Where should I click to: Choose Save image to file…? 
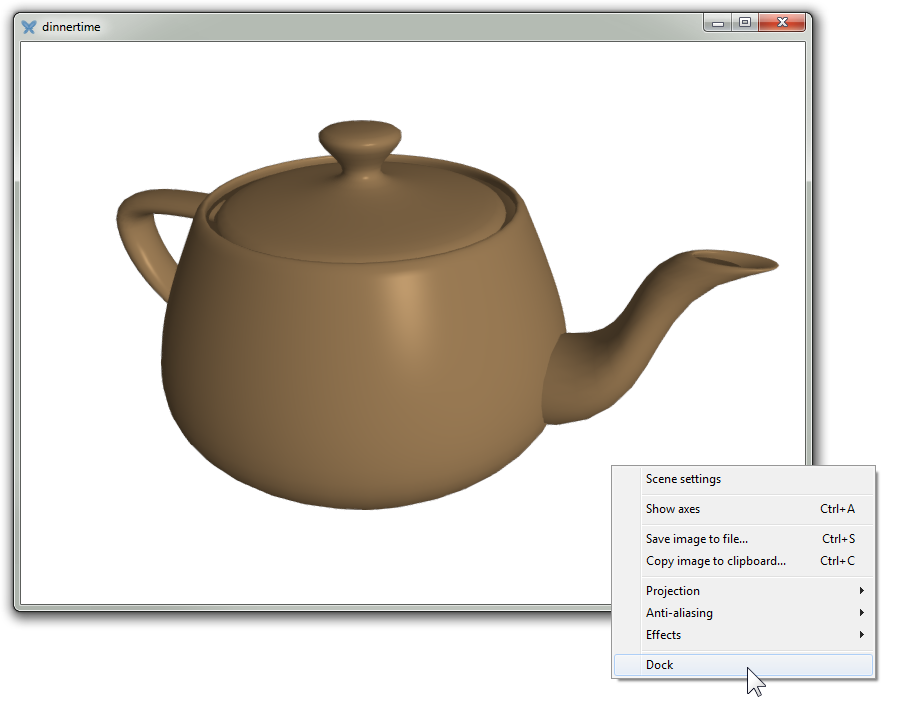tap(696, 539)
